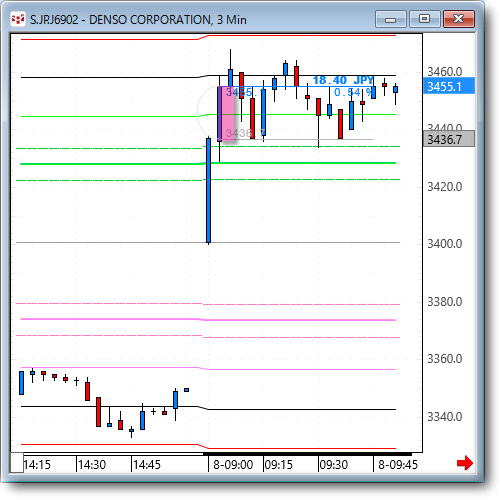The height and width of the screenshot is (500, 502).
Task: Click the tall blue opening candlestick at 09:00
Action: (208, 190)
